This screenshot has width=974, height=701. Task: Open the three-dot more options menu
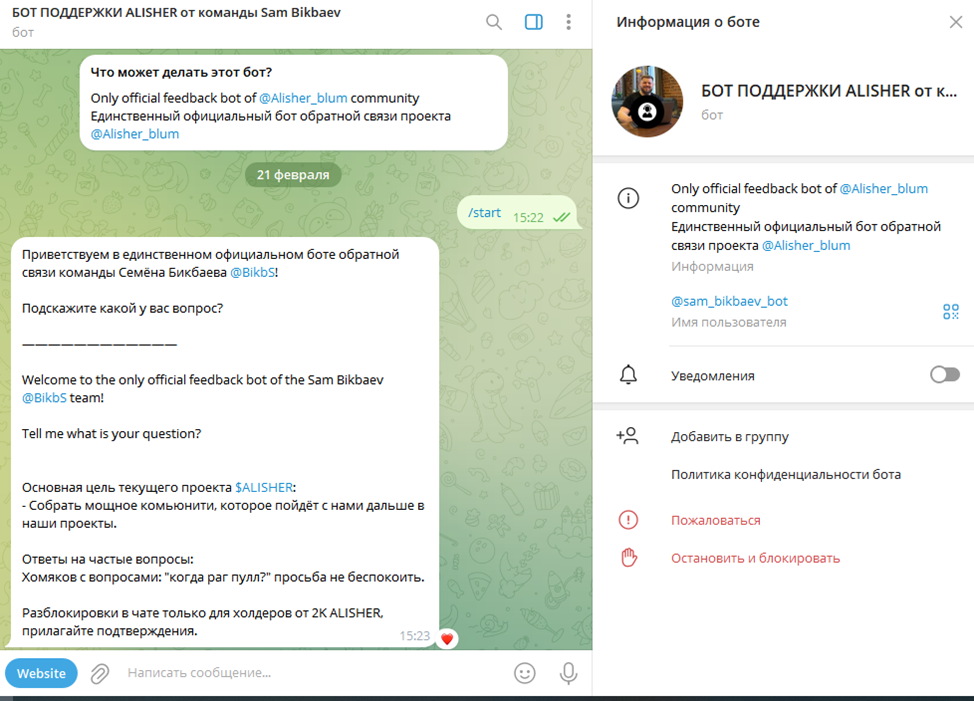click(x=568, y=22)
